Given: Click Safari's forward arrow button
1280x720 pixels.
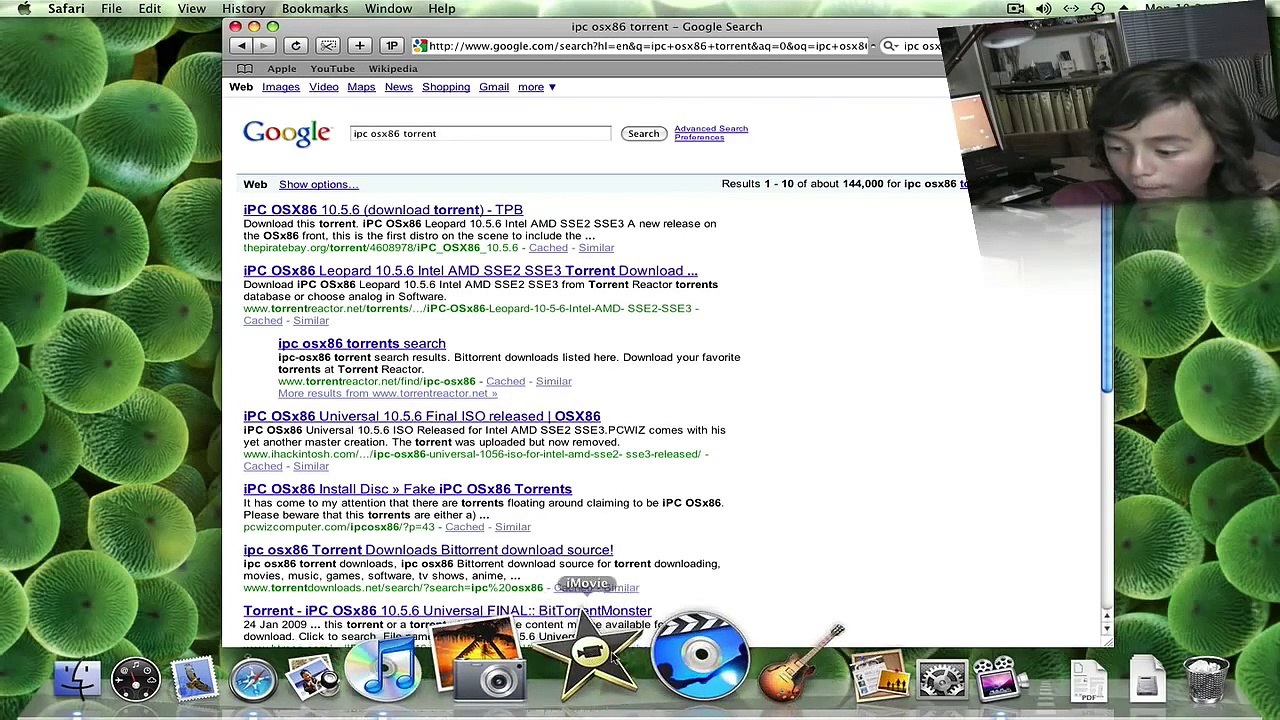Looking at the screenshot, I should (263, 46).
